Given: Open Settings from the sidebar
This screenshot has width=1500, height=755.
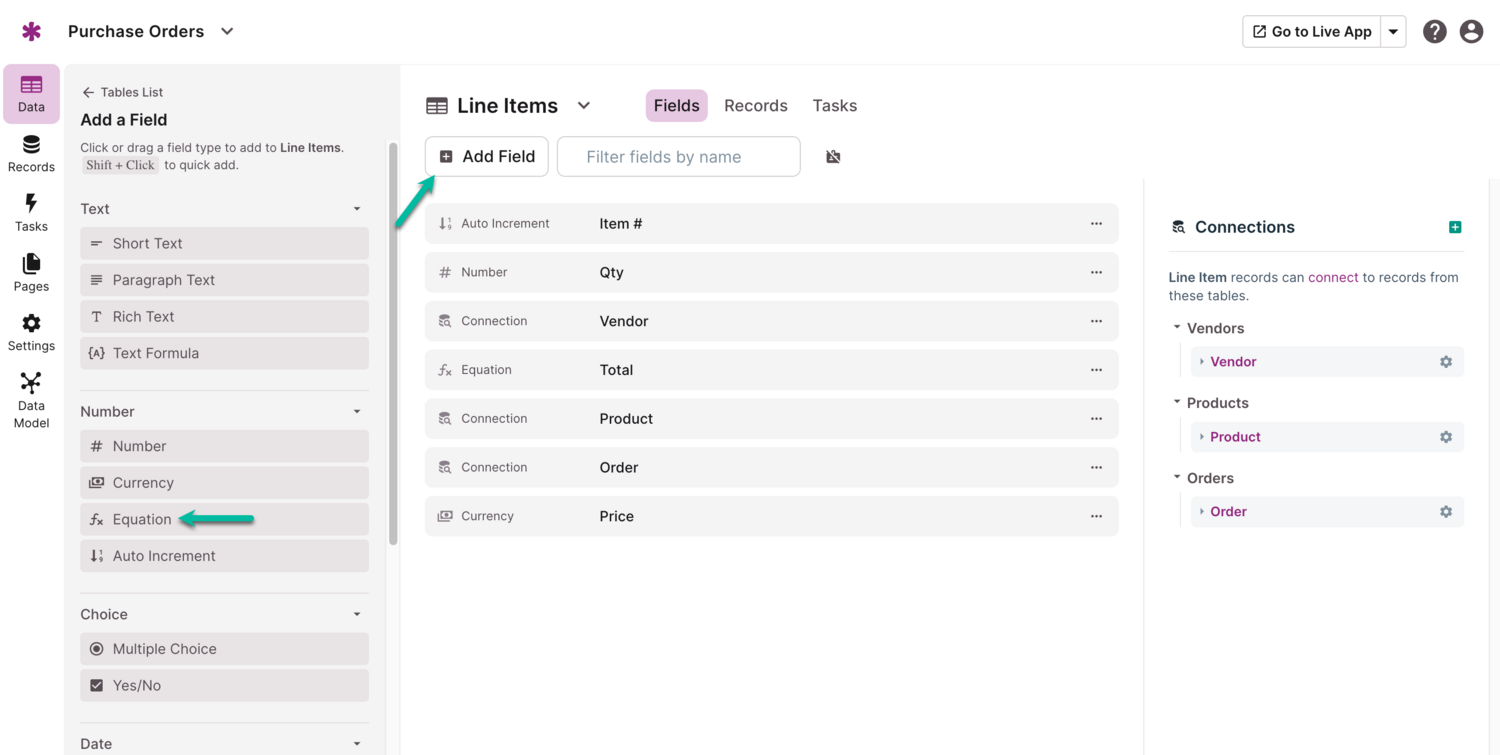Looking at the screenshot, I should tap(30, 331).
